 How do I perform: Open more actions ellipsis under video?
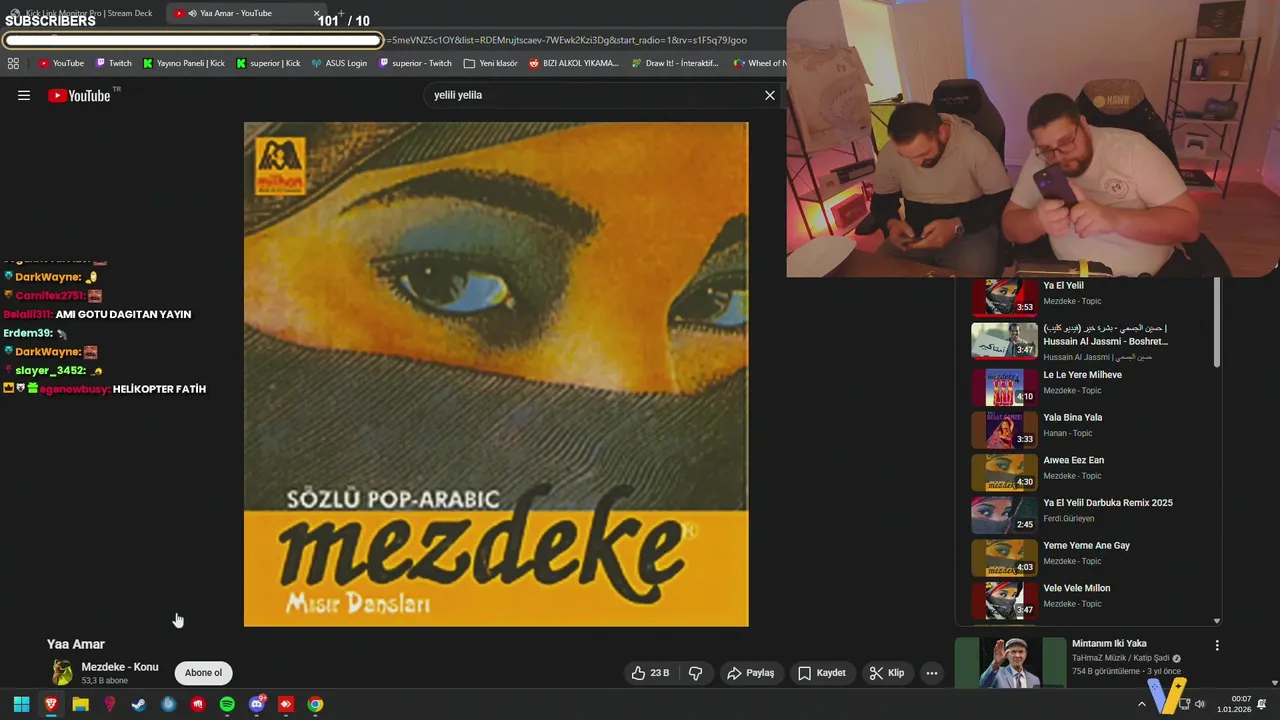coord(932,673)
